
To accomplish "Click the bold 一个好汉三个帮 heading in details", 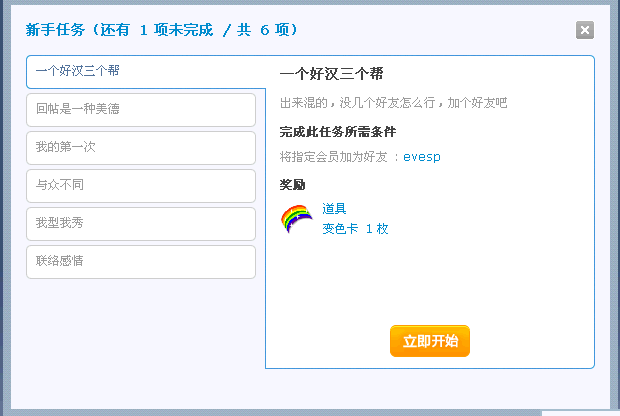I will coord(331,74).
